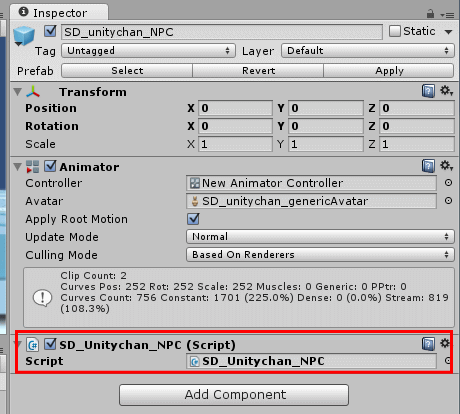Image resolution: width=460 pixels, height=414 pixels.
Task: Open the Animator help reference icon
Action: [x=428, y=166]
